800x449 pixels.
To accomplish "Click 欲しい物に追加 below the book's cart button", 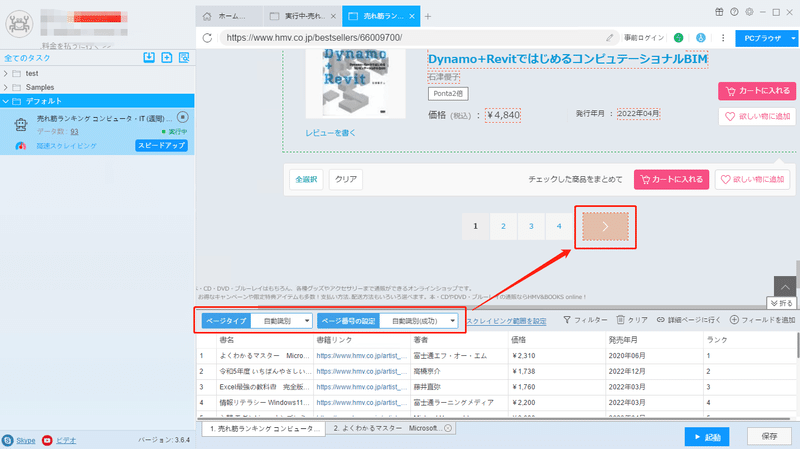I will (757, 117).
